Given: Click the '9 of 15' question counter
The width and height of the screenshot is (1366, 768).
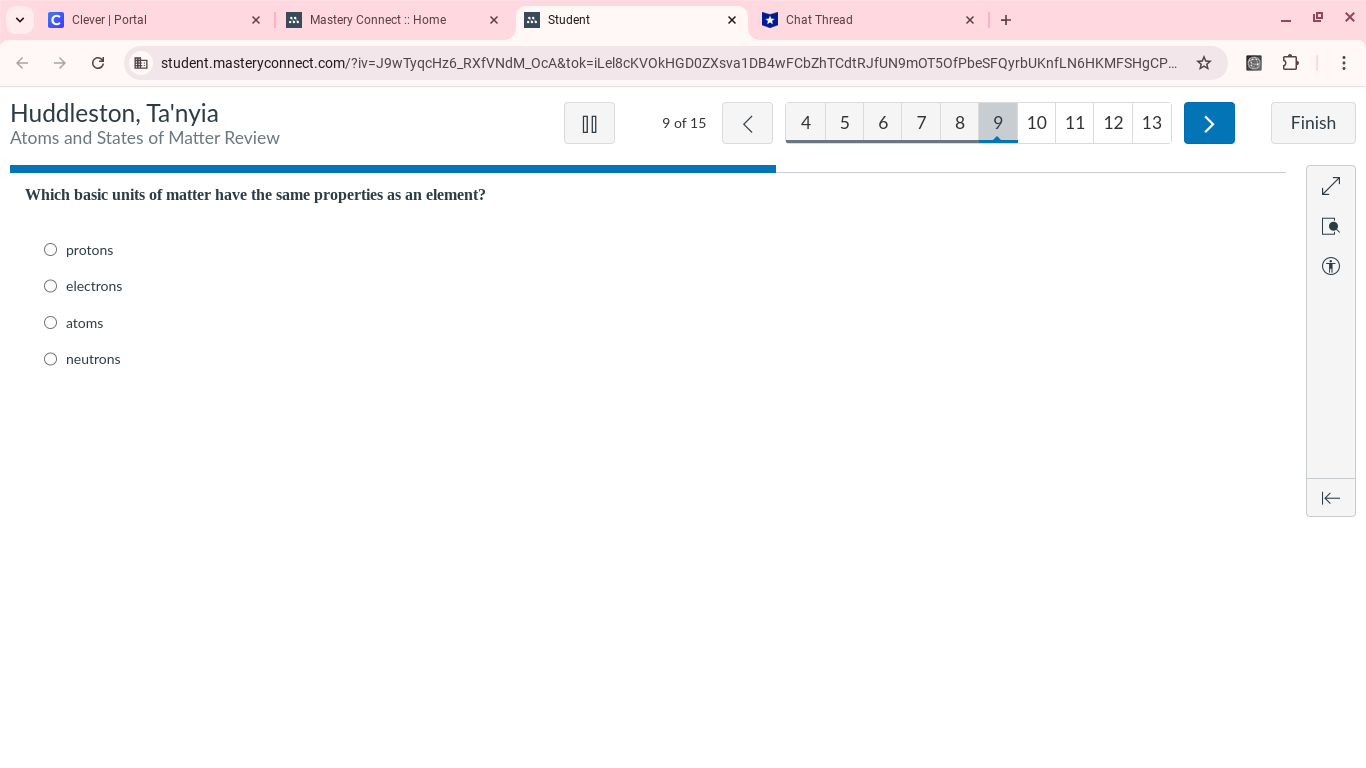Looking at the screenshot, I should 684,123.
